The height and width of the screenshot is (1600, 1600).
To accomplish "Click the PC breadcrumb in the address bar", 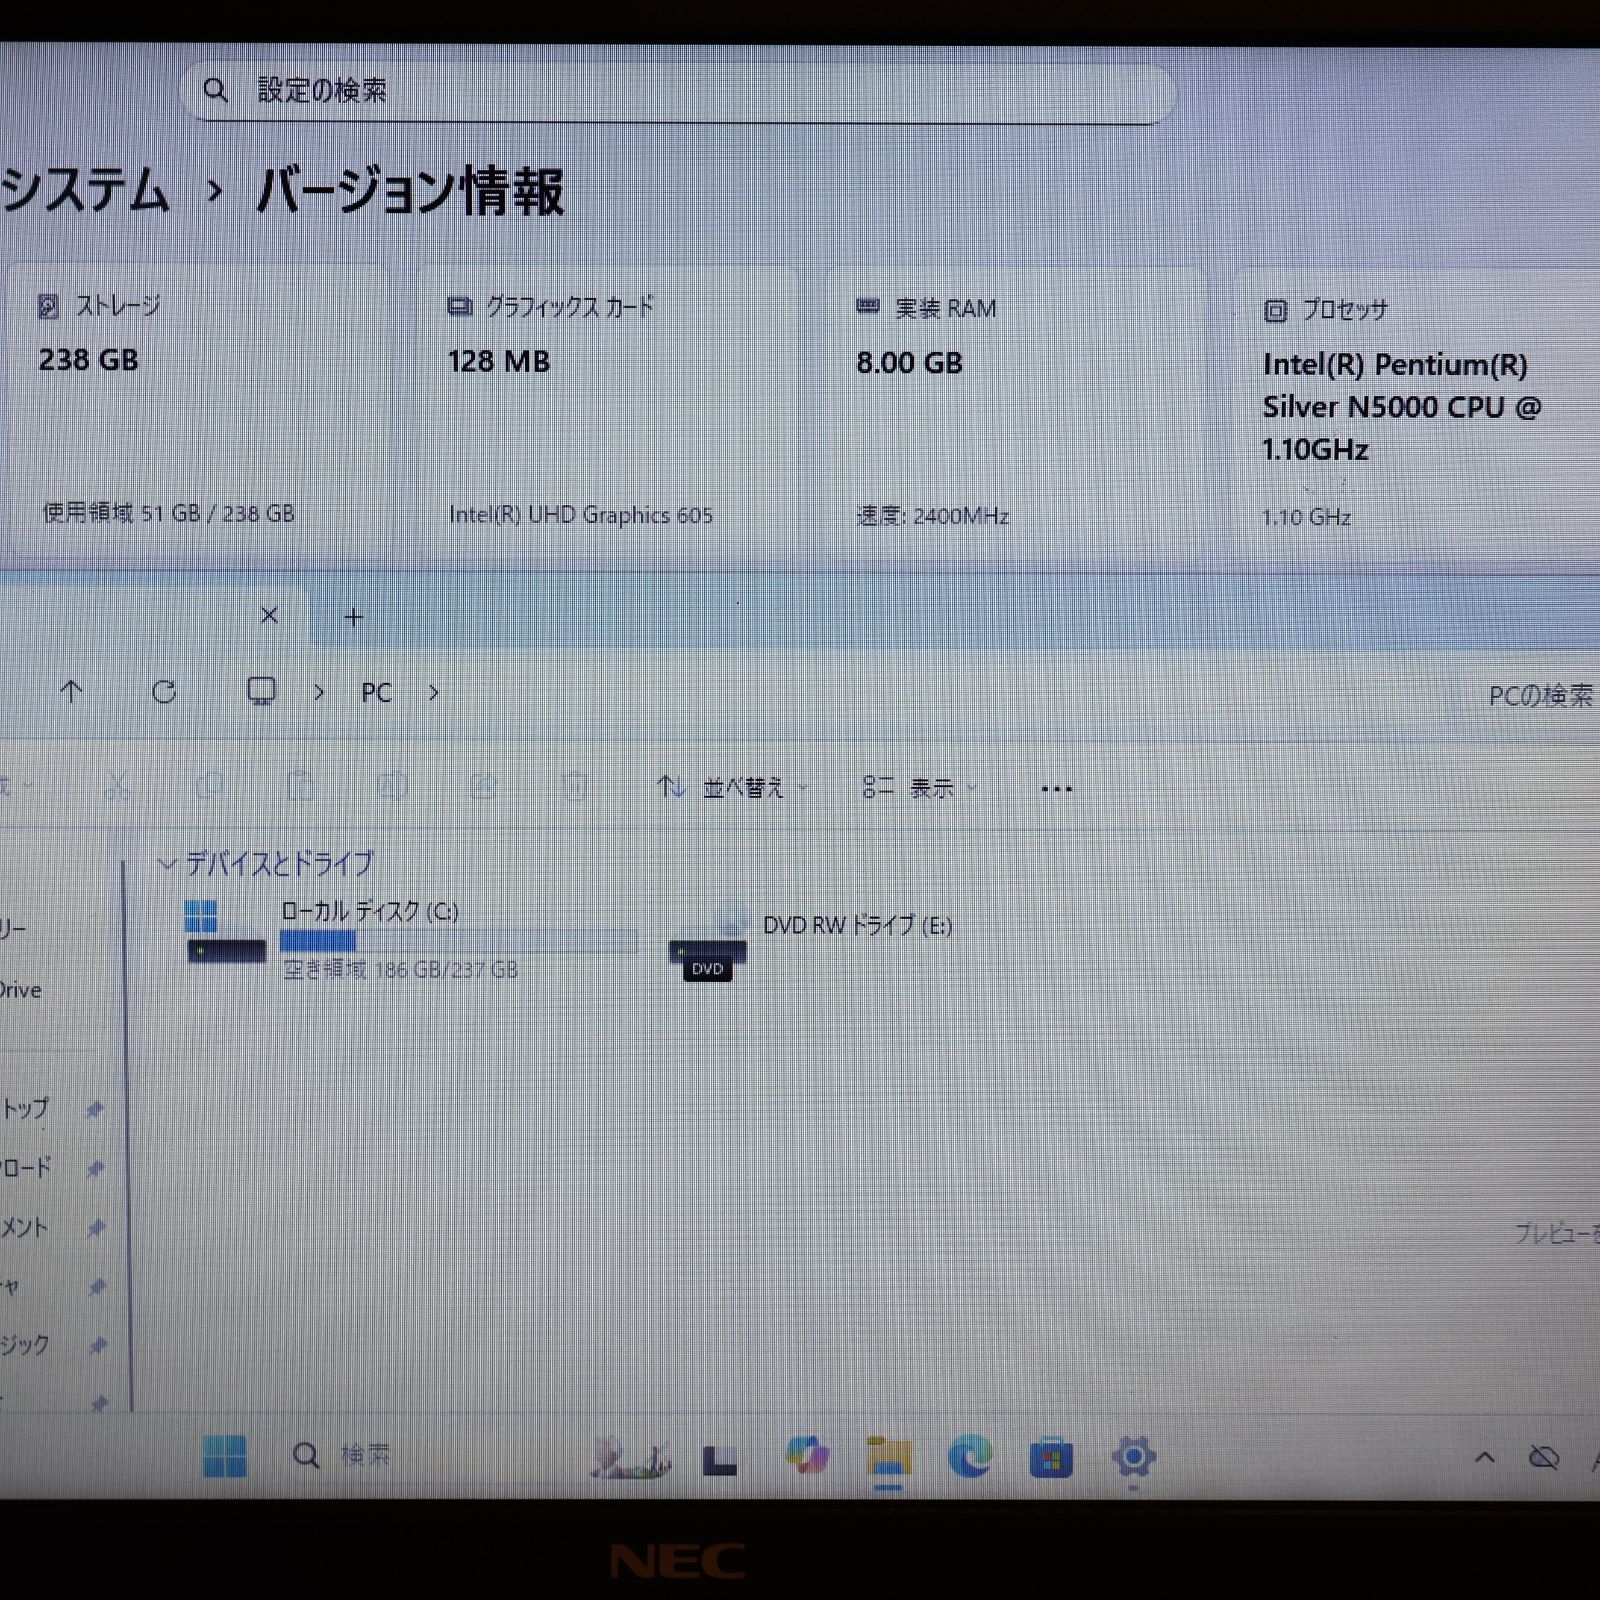I will click(x=376, y=692).
